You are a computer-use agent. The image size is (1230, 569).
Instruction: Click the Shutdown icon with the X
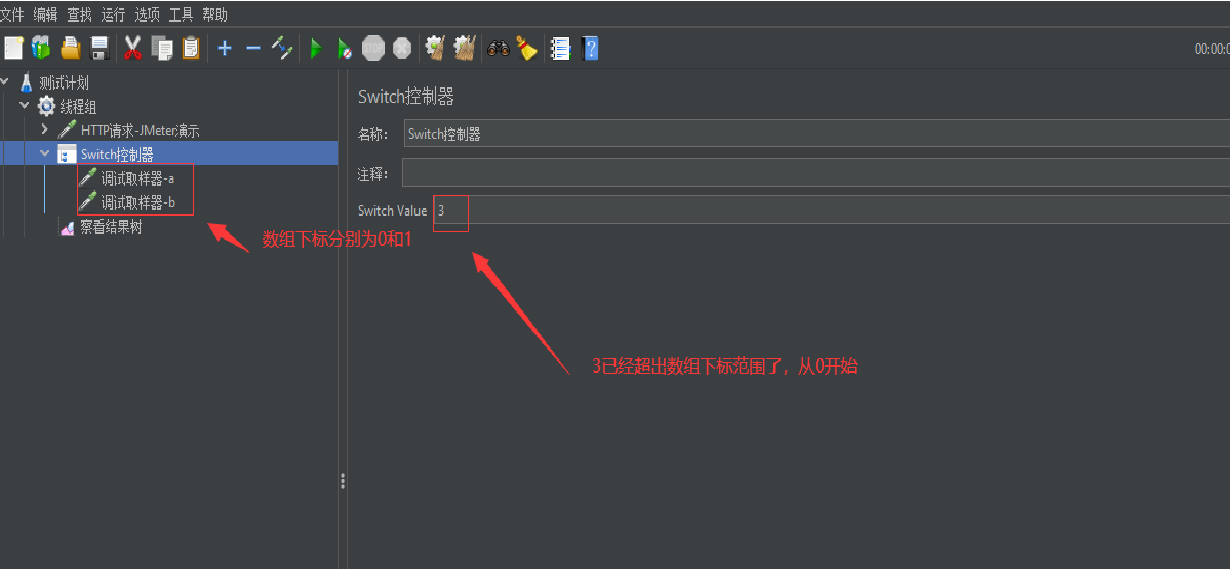pyautogui.click(x=402, y=48)
